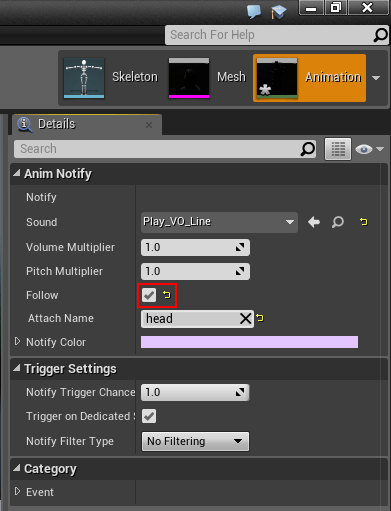
Task: Toggle the property matrix grid view button
Action: coord(338,149)
